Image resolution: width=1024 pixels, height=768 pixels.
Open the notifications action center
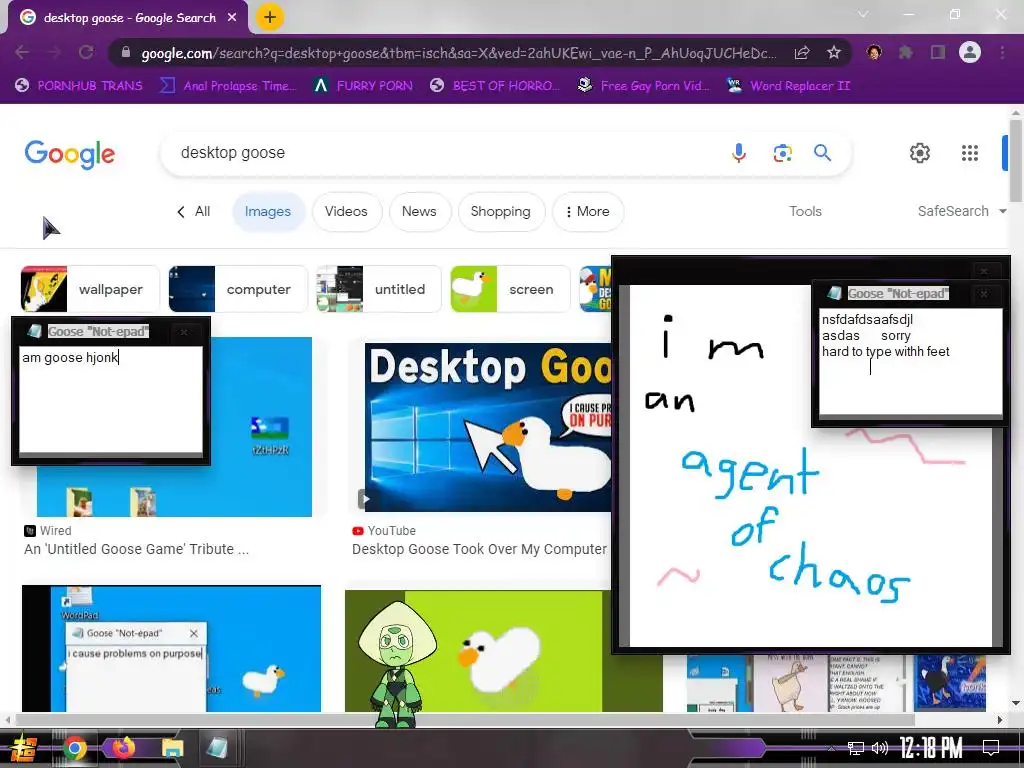991,748
